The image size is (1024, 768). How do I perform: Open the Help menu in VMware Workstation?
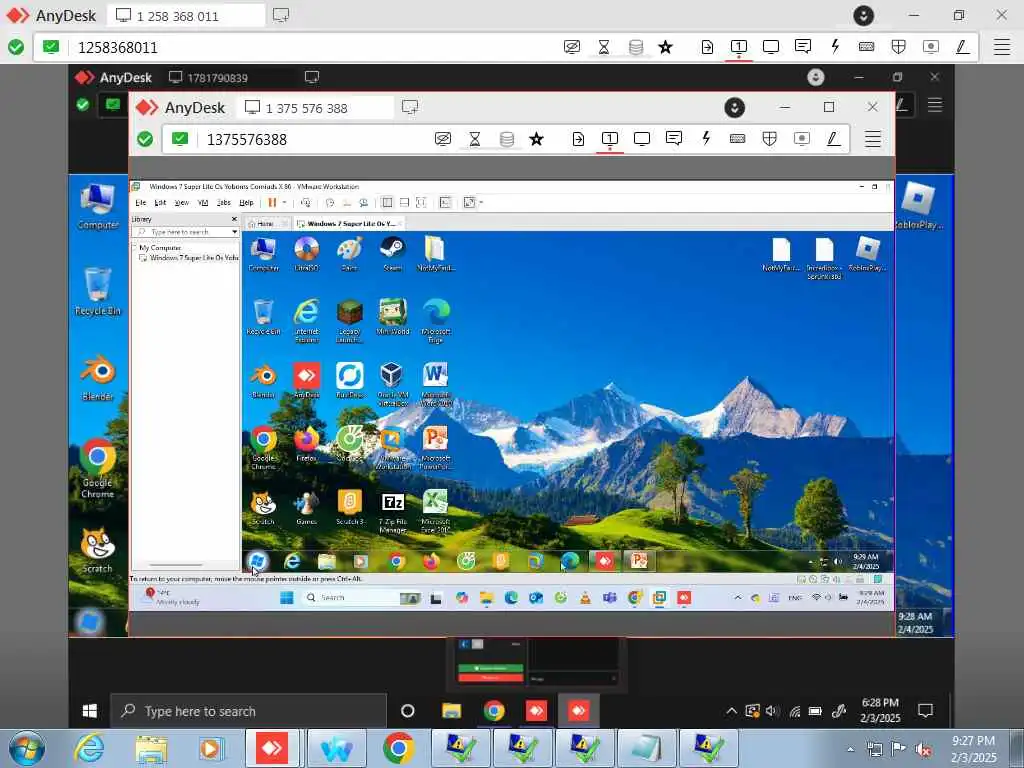point(246,202)
